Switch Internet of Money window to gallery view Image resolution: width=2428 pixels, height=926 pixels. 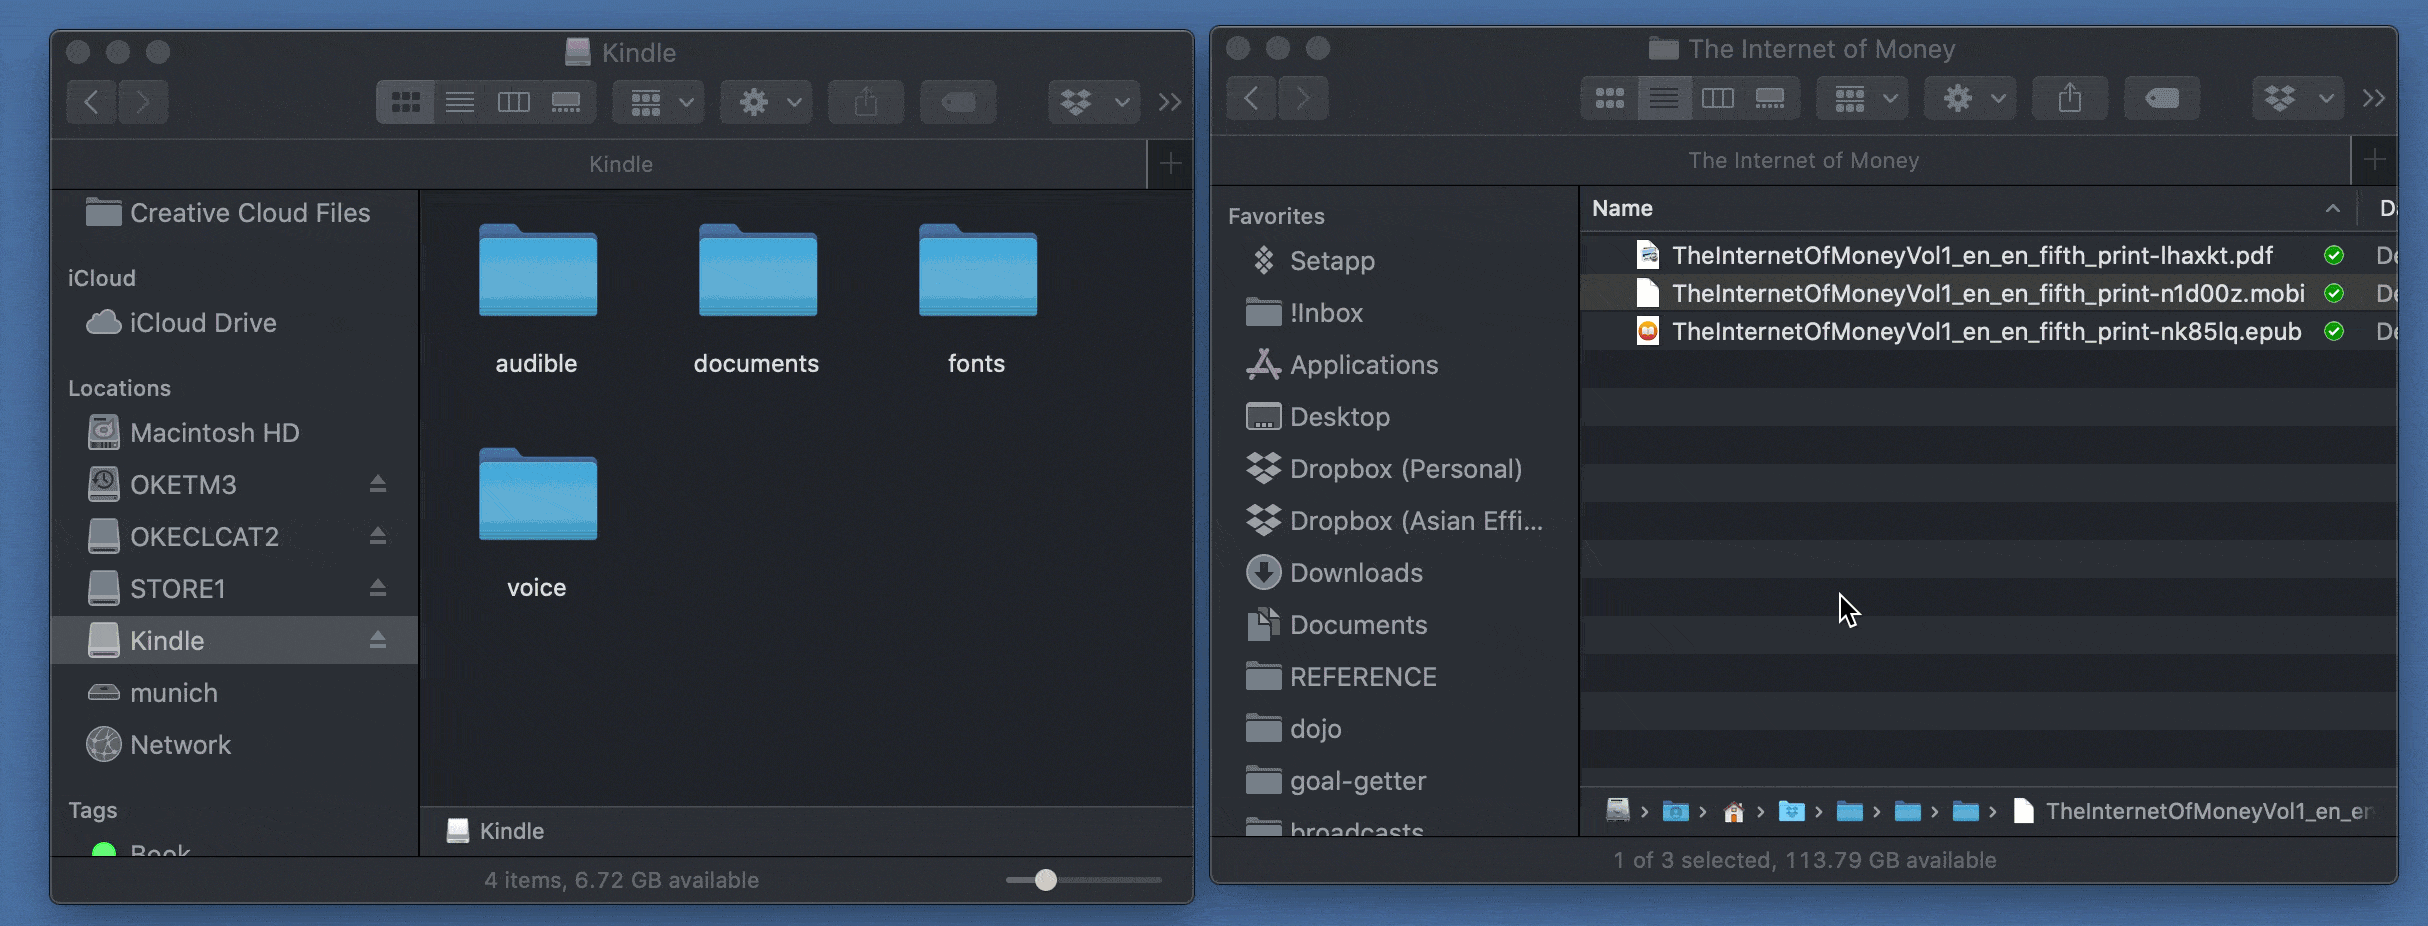(x=1771, y=98)
